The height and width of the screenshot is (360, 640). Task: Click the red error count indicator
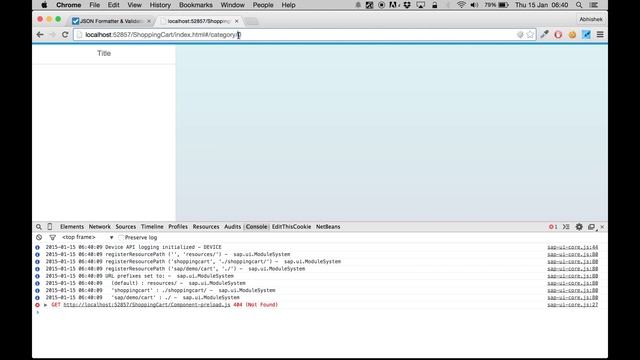point(553,227)
